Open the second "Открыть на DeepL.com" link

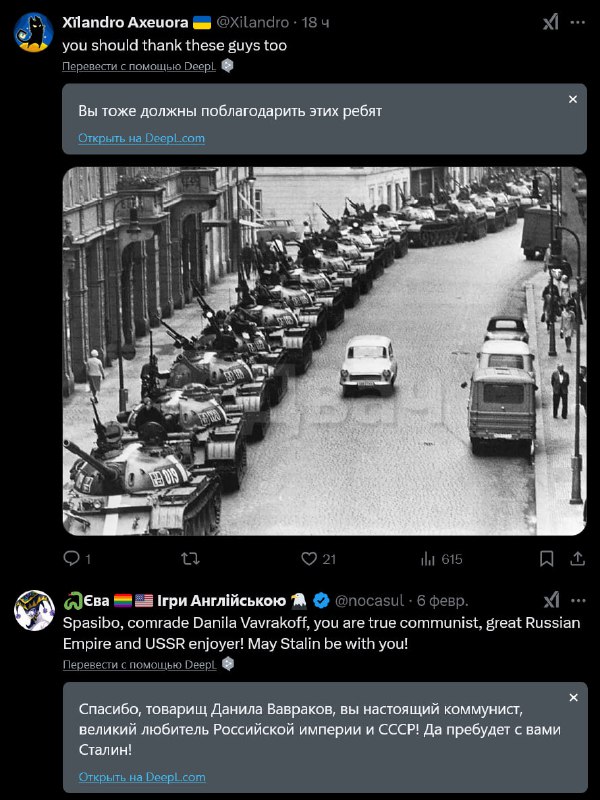[x=141, y=777]
